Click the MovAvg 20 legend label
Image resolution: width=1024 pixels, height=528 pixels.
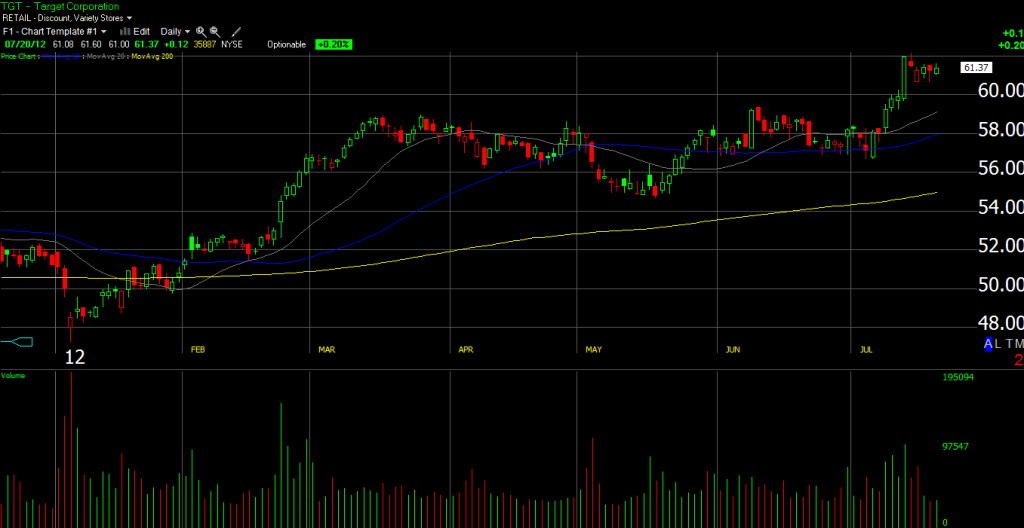coord(107,57)
